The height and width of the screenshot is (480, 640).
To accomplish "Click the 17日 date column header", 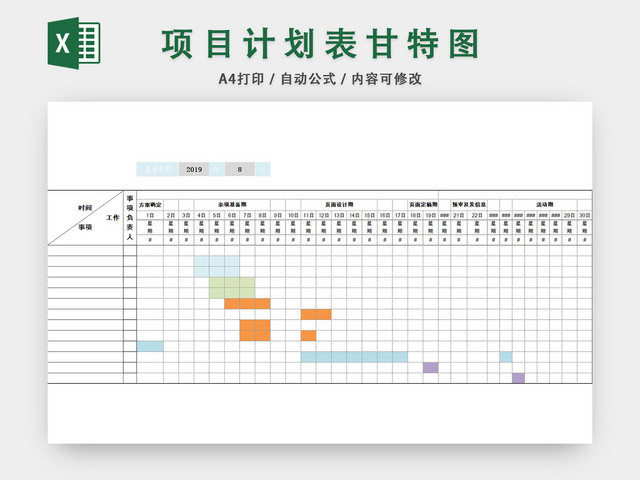I will point(400,215).
